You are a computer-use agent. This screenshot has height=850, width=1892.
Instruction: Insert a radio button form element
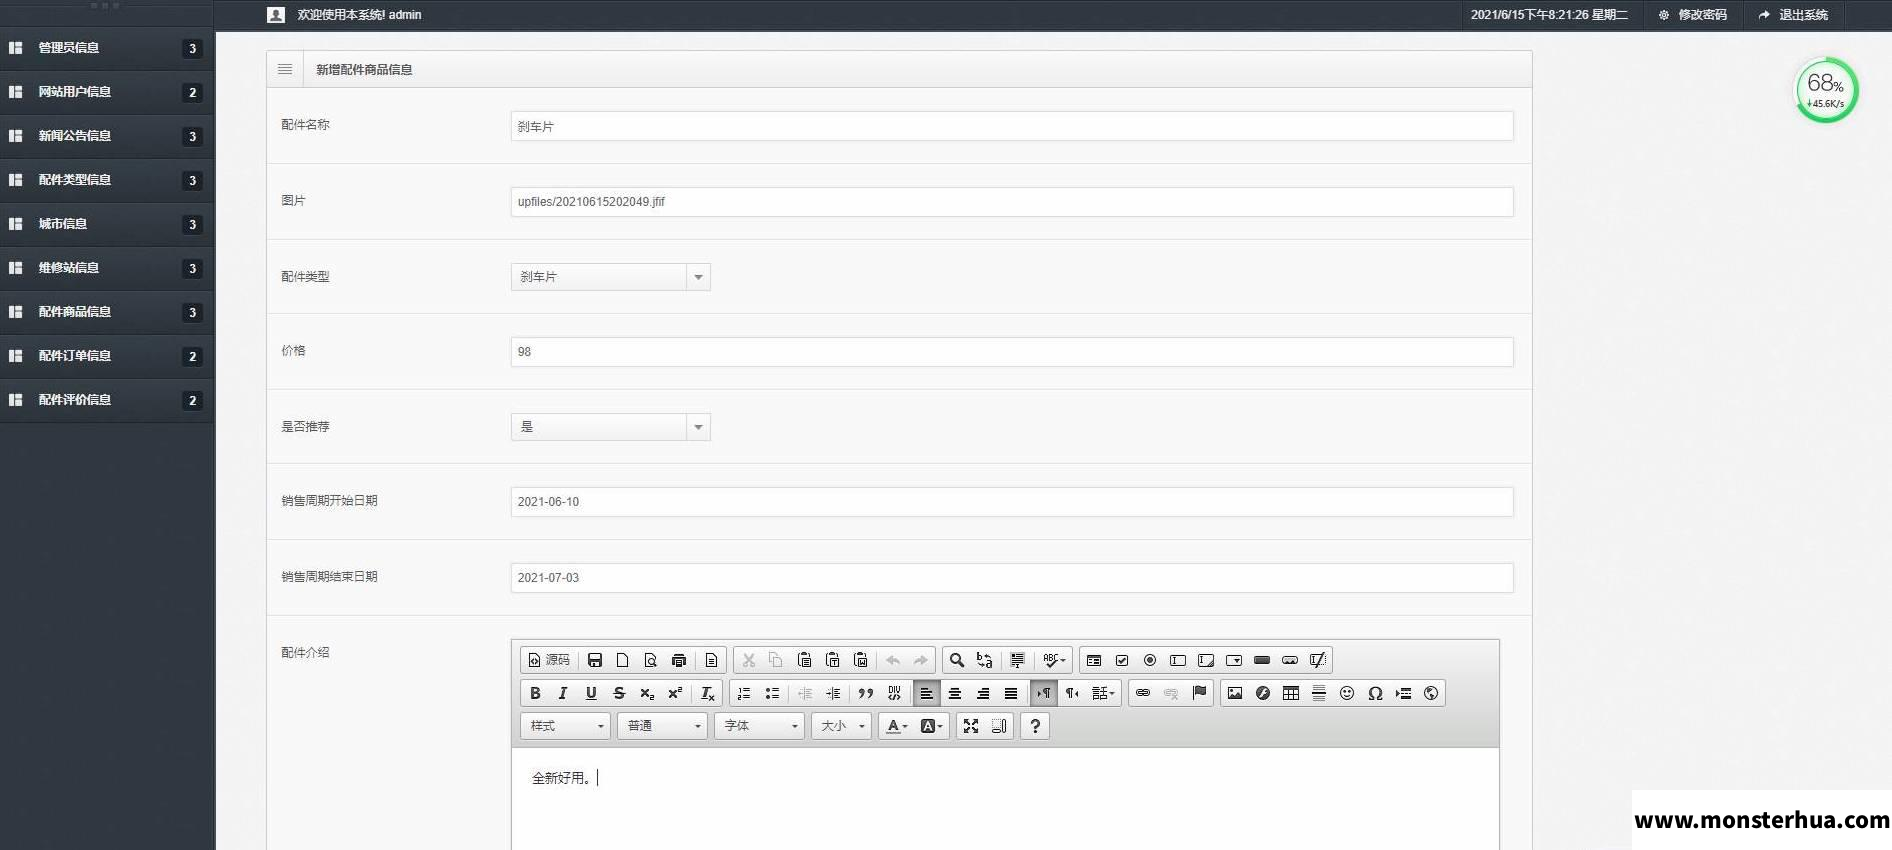click(x=1150, y=660)
